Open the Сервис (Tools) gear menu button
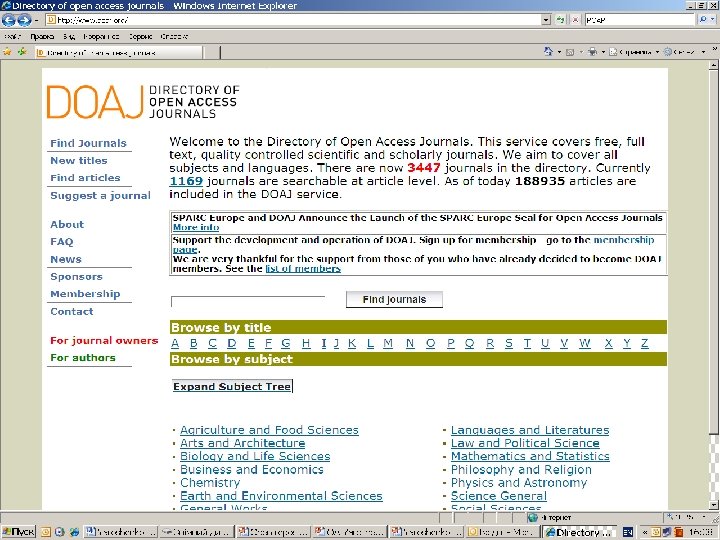 [684, 52]
